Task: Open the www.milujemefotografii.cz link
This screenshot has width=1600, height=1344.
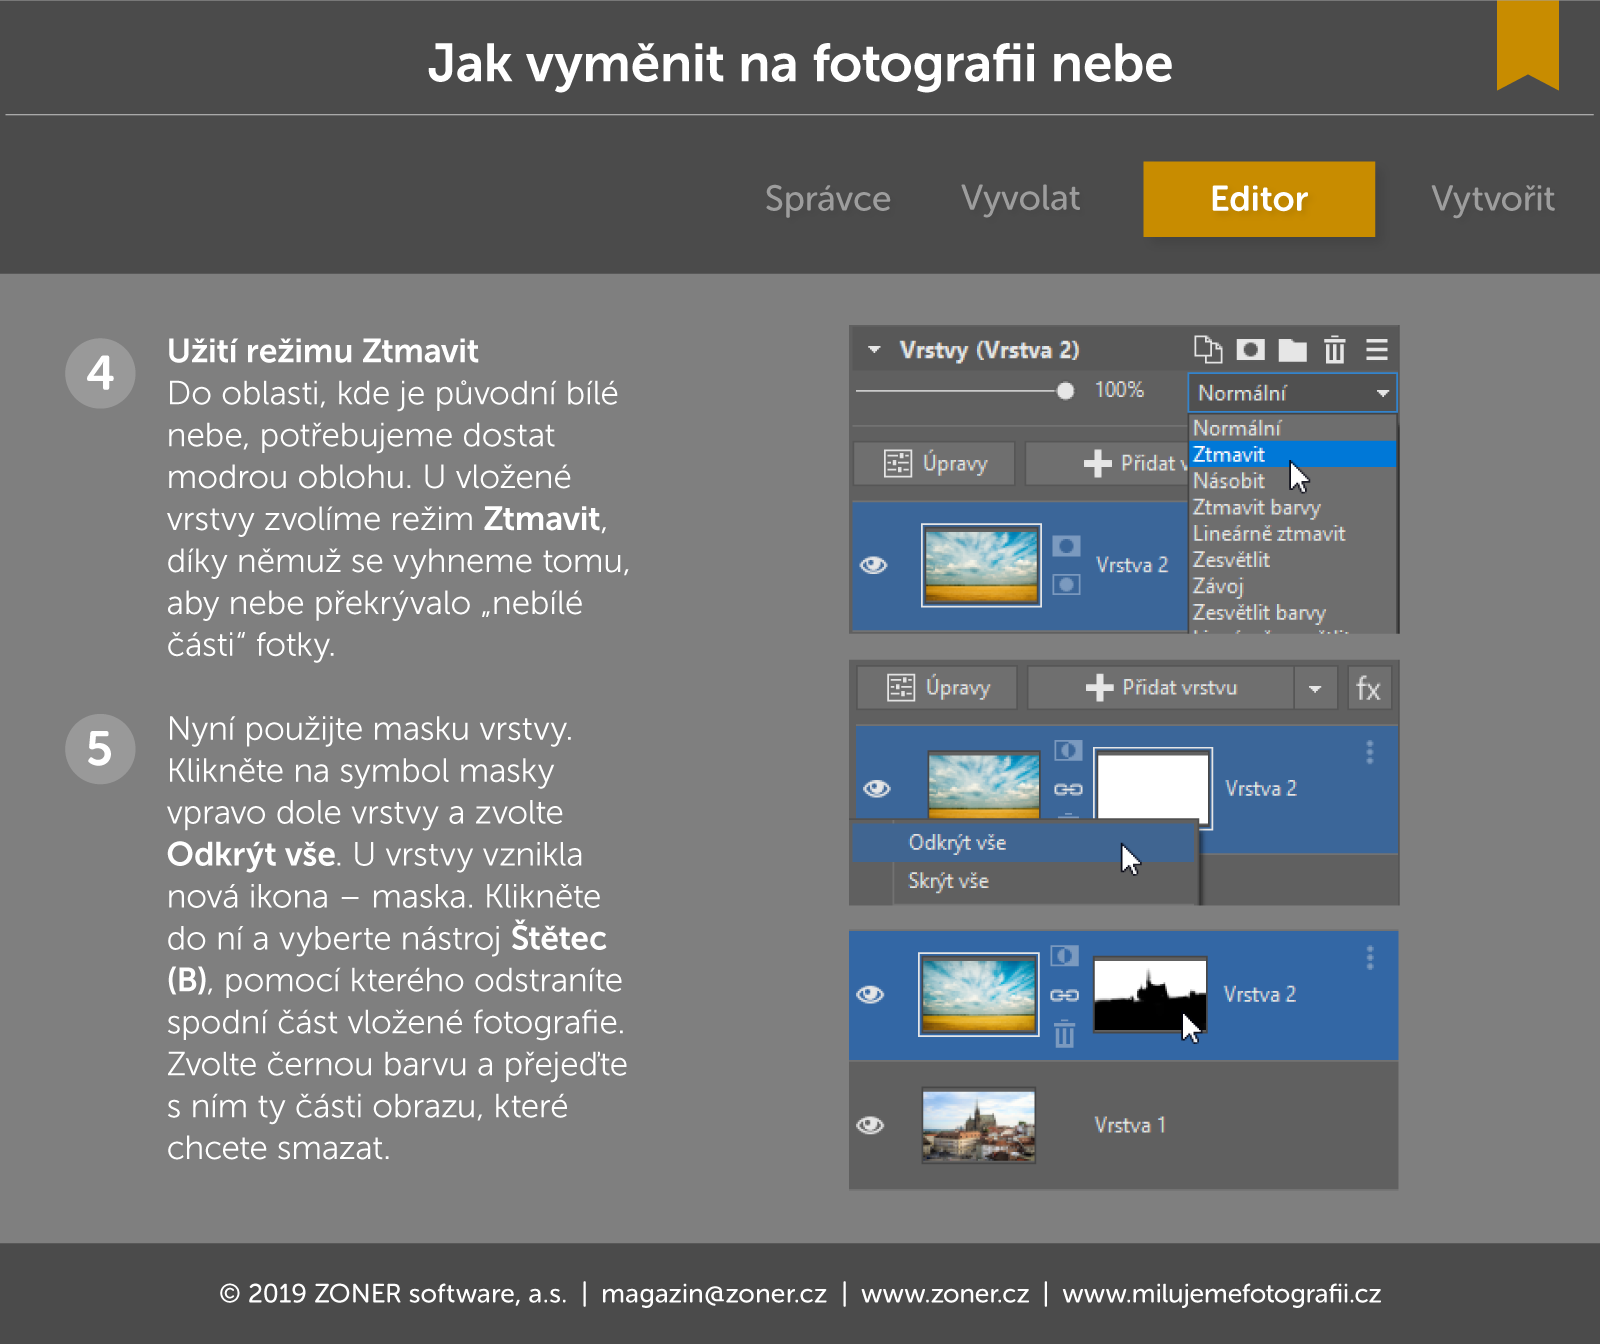Action: click(x=1222, y=1294)
